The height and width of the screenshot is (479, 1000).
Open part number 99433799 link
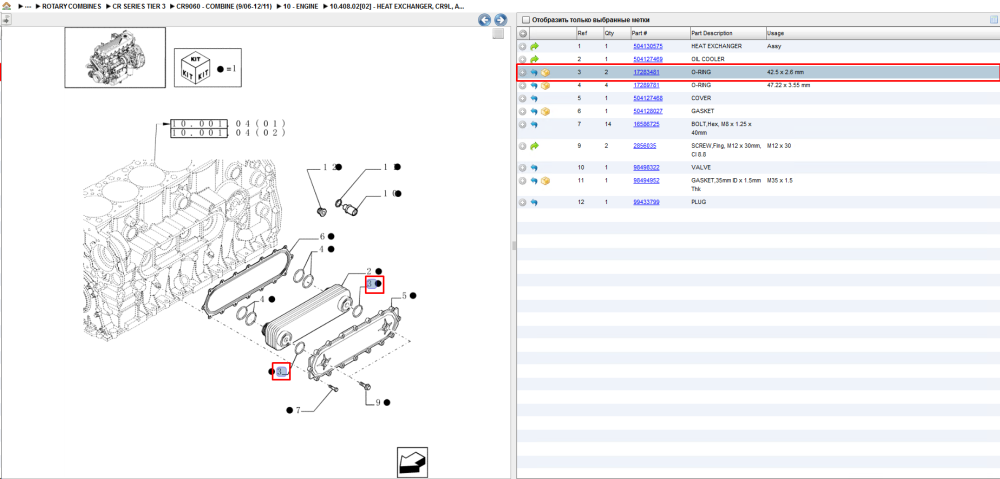point(646,202)
